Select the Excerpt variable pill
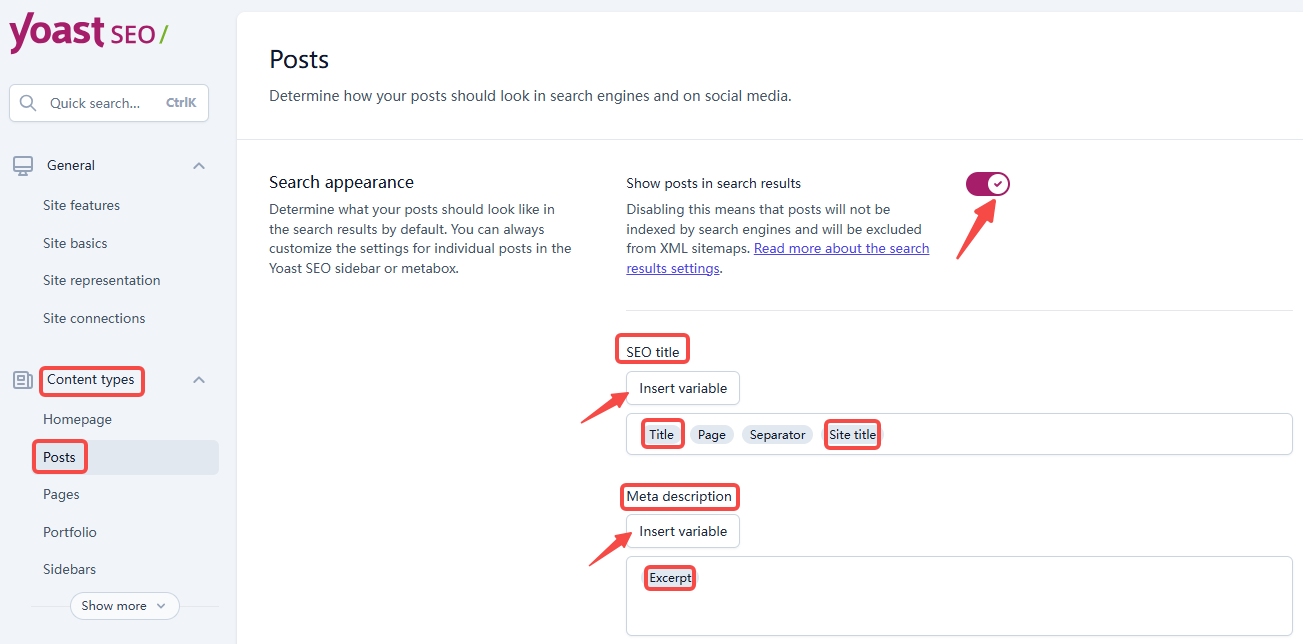Viewport: 1303px width, 644px height. 669,577
